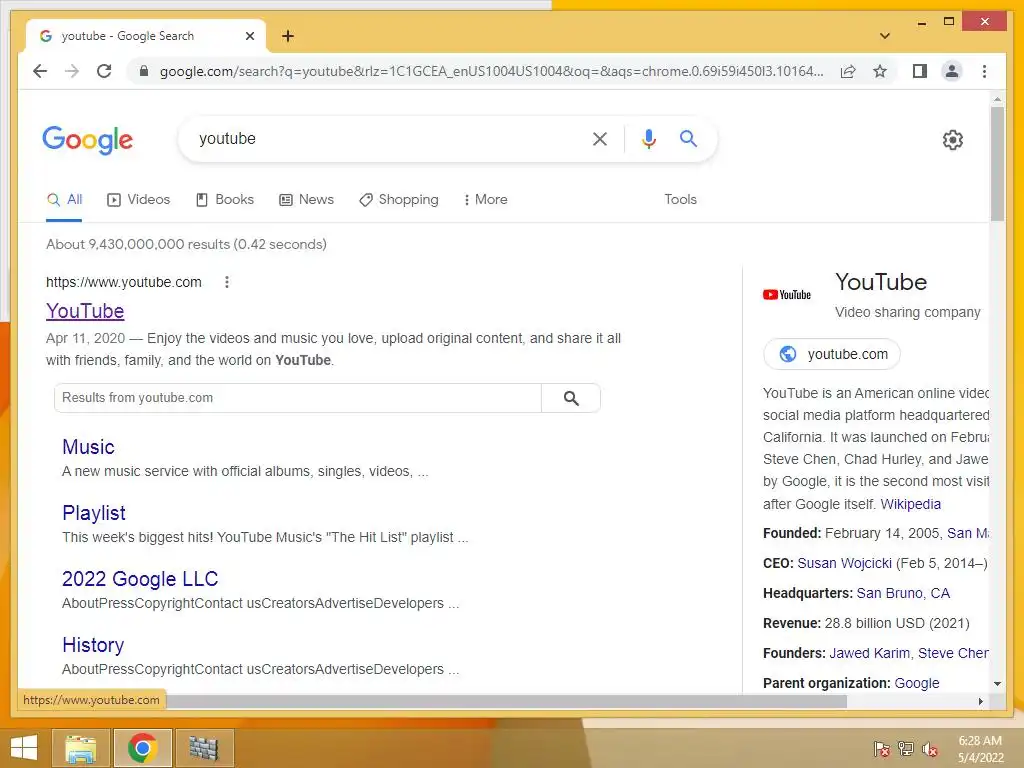Open Google quick settings gear
Image resolution: width=1024 pixels, height=768 pixels.
click(953, 140)
